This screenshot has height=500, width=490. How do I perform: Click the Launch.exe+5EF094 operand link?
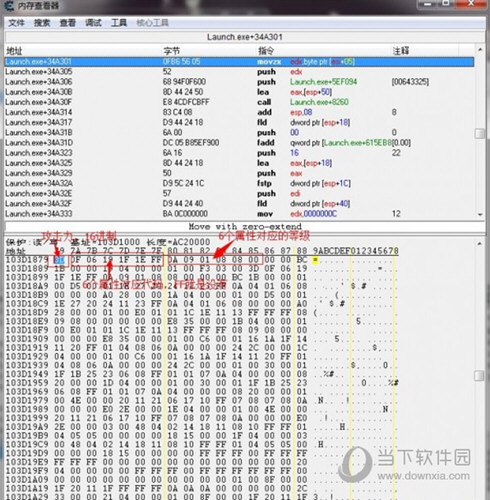(x=323, y=82)
